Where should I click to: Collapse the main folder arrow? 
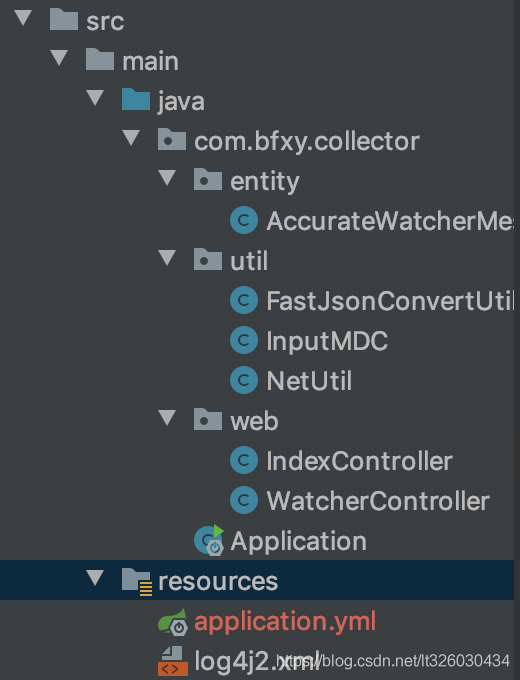tap(59, 58)
